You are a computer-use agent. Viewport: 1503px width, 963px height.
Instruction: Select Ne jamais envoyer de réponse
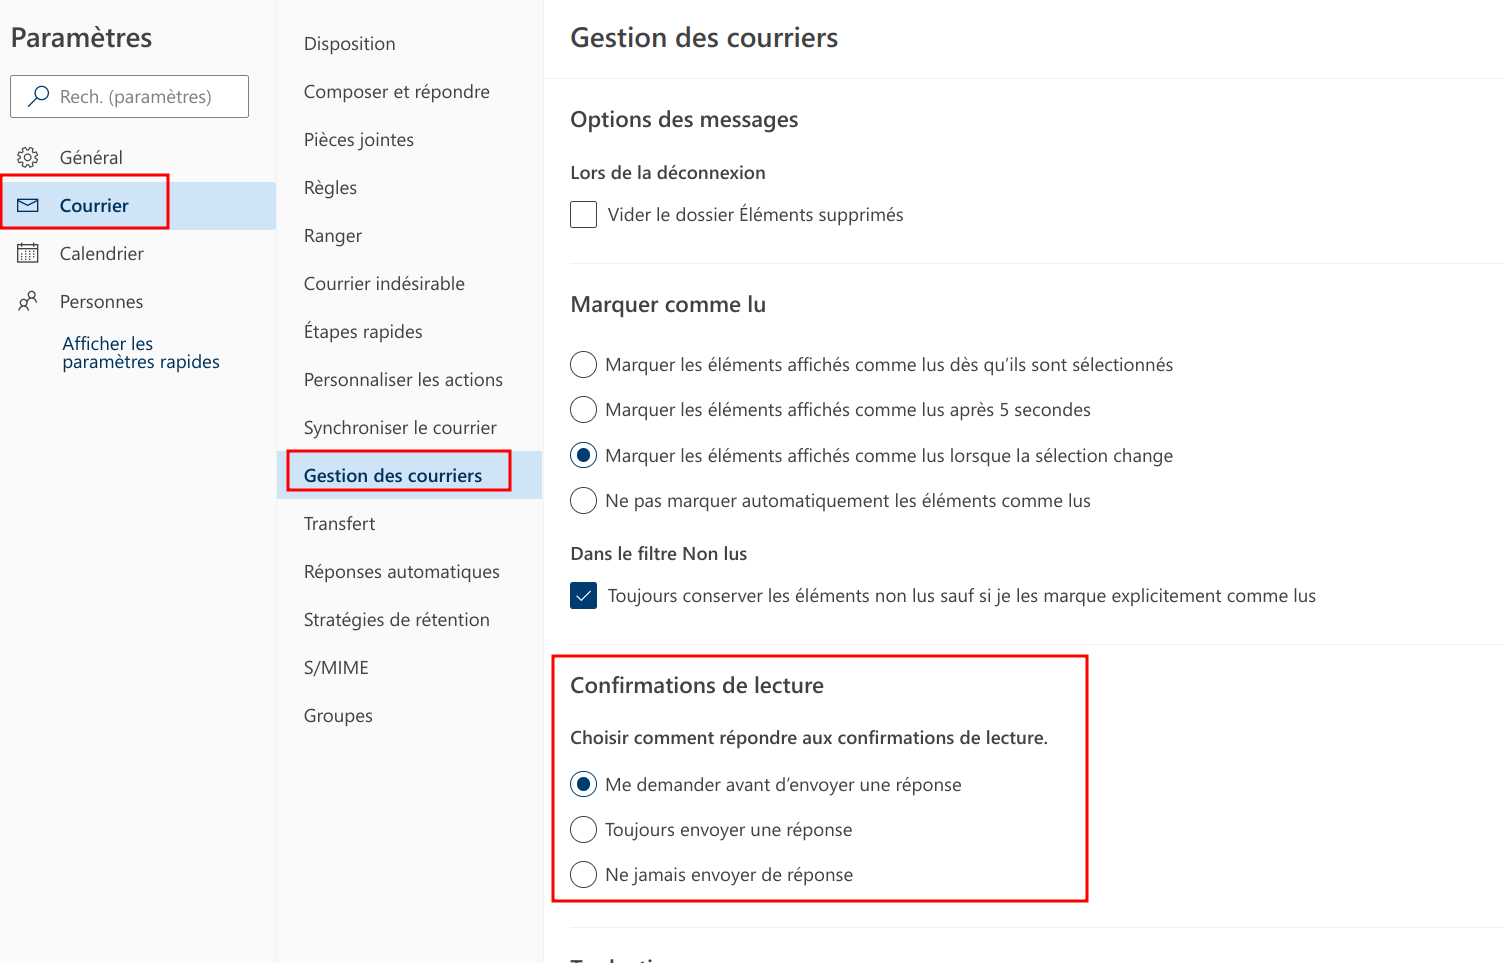[584, 875]
